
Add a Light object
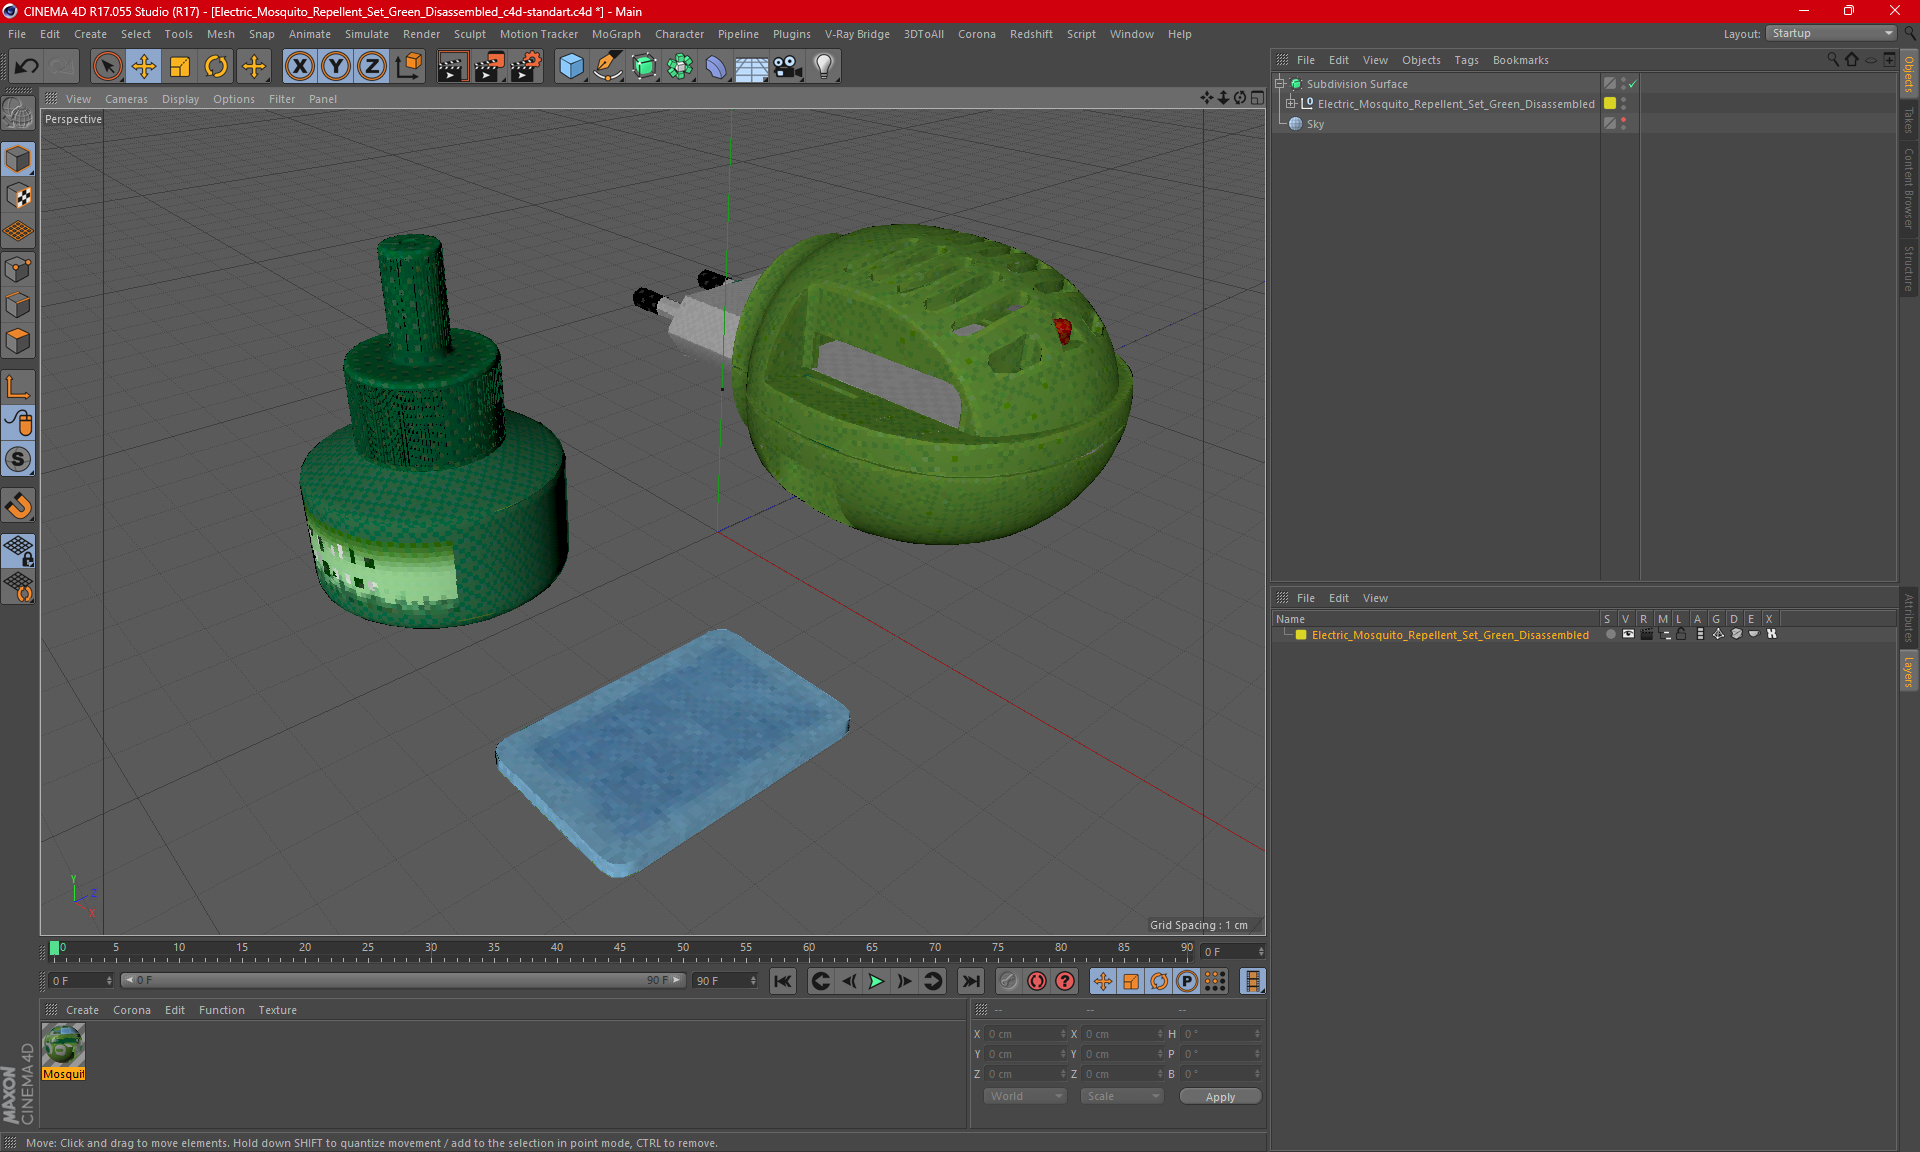pos(824,67)
